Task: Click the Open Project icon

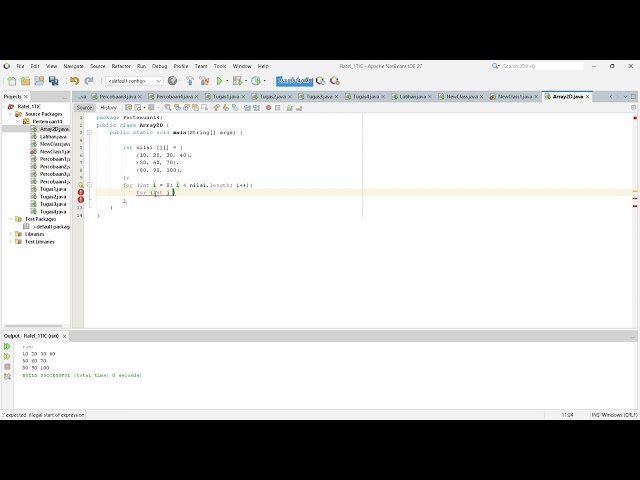Action: (39, 81)
